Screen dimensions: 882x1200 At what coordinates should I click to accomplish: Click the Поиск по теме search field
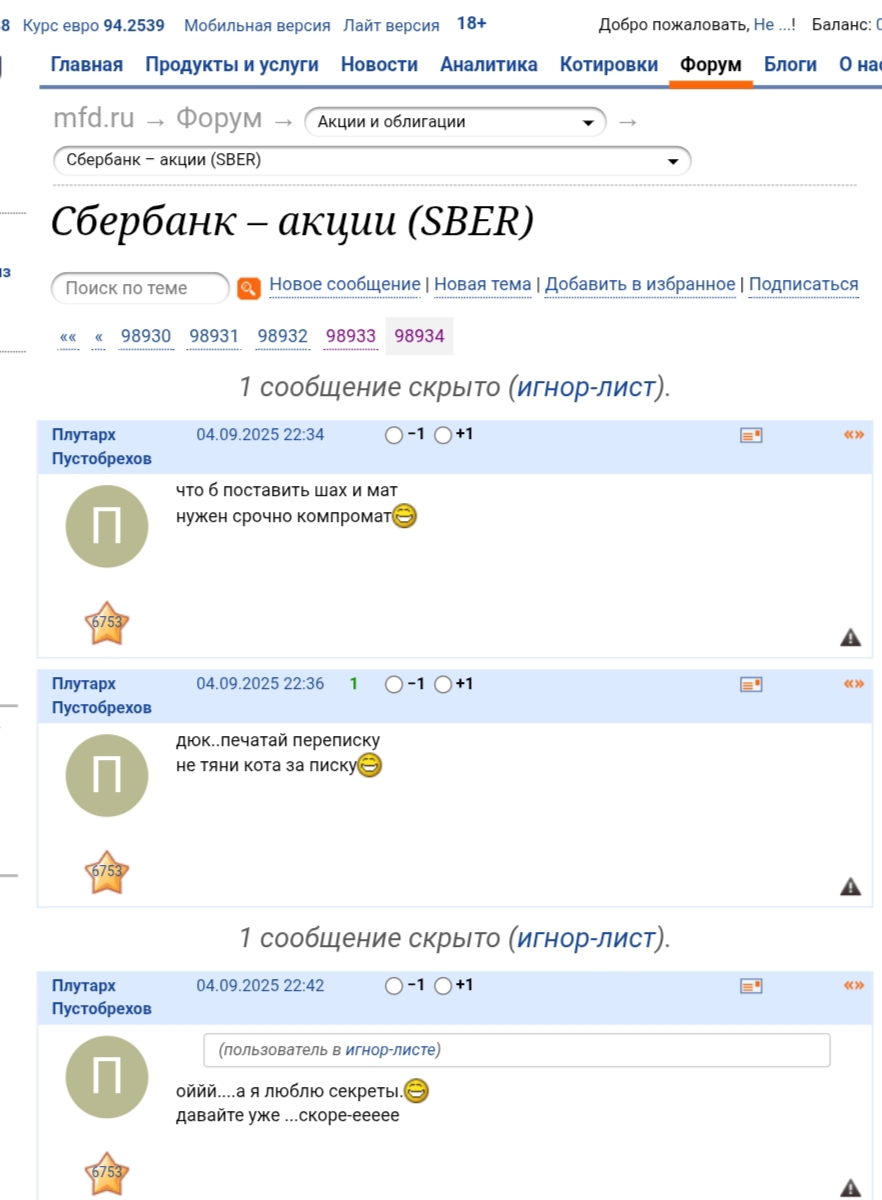point(140,288)
